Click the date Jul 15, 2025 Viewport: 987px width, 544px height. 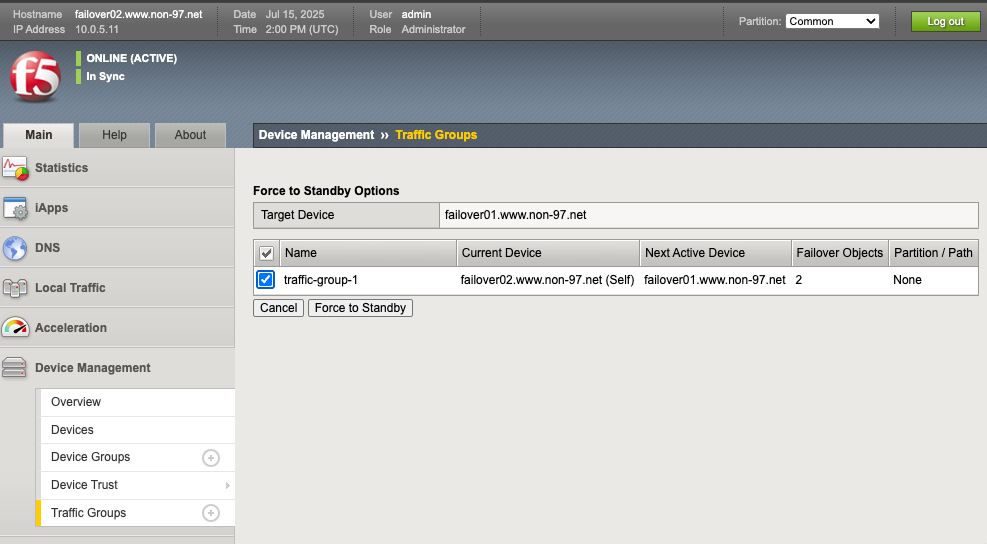[295, 14]
